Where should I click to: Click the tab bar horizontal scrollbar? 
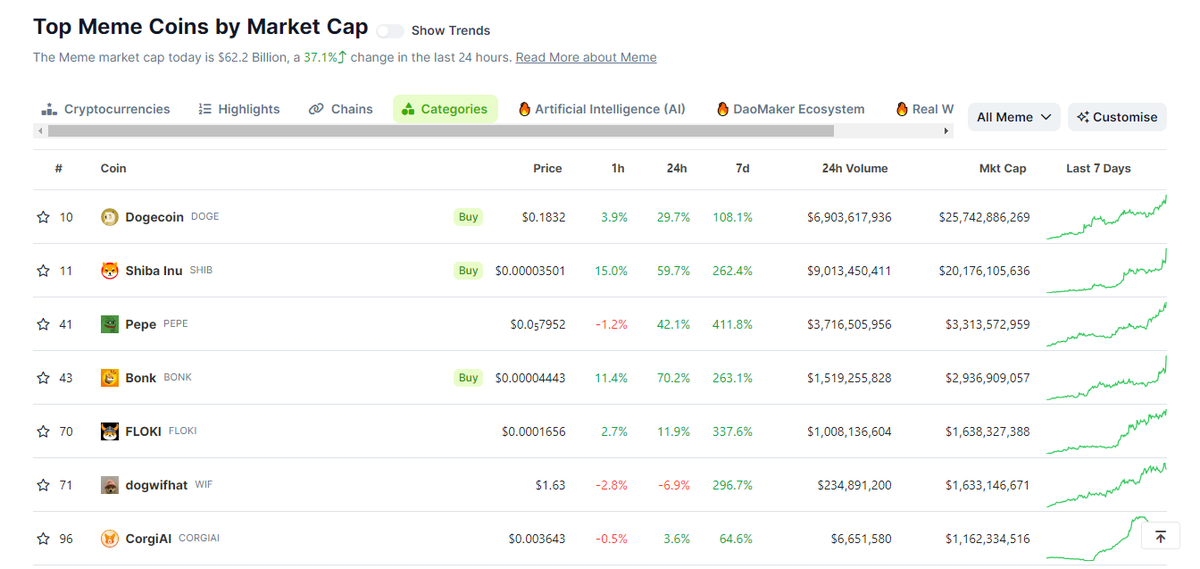pyautogui.click(x=440, y=131)
